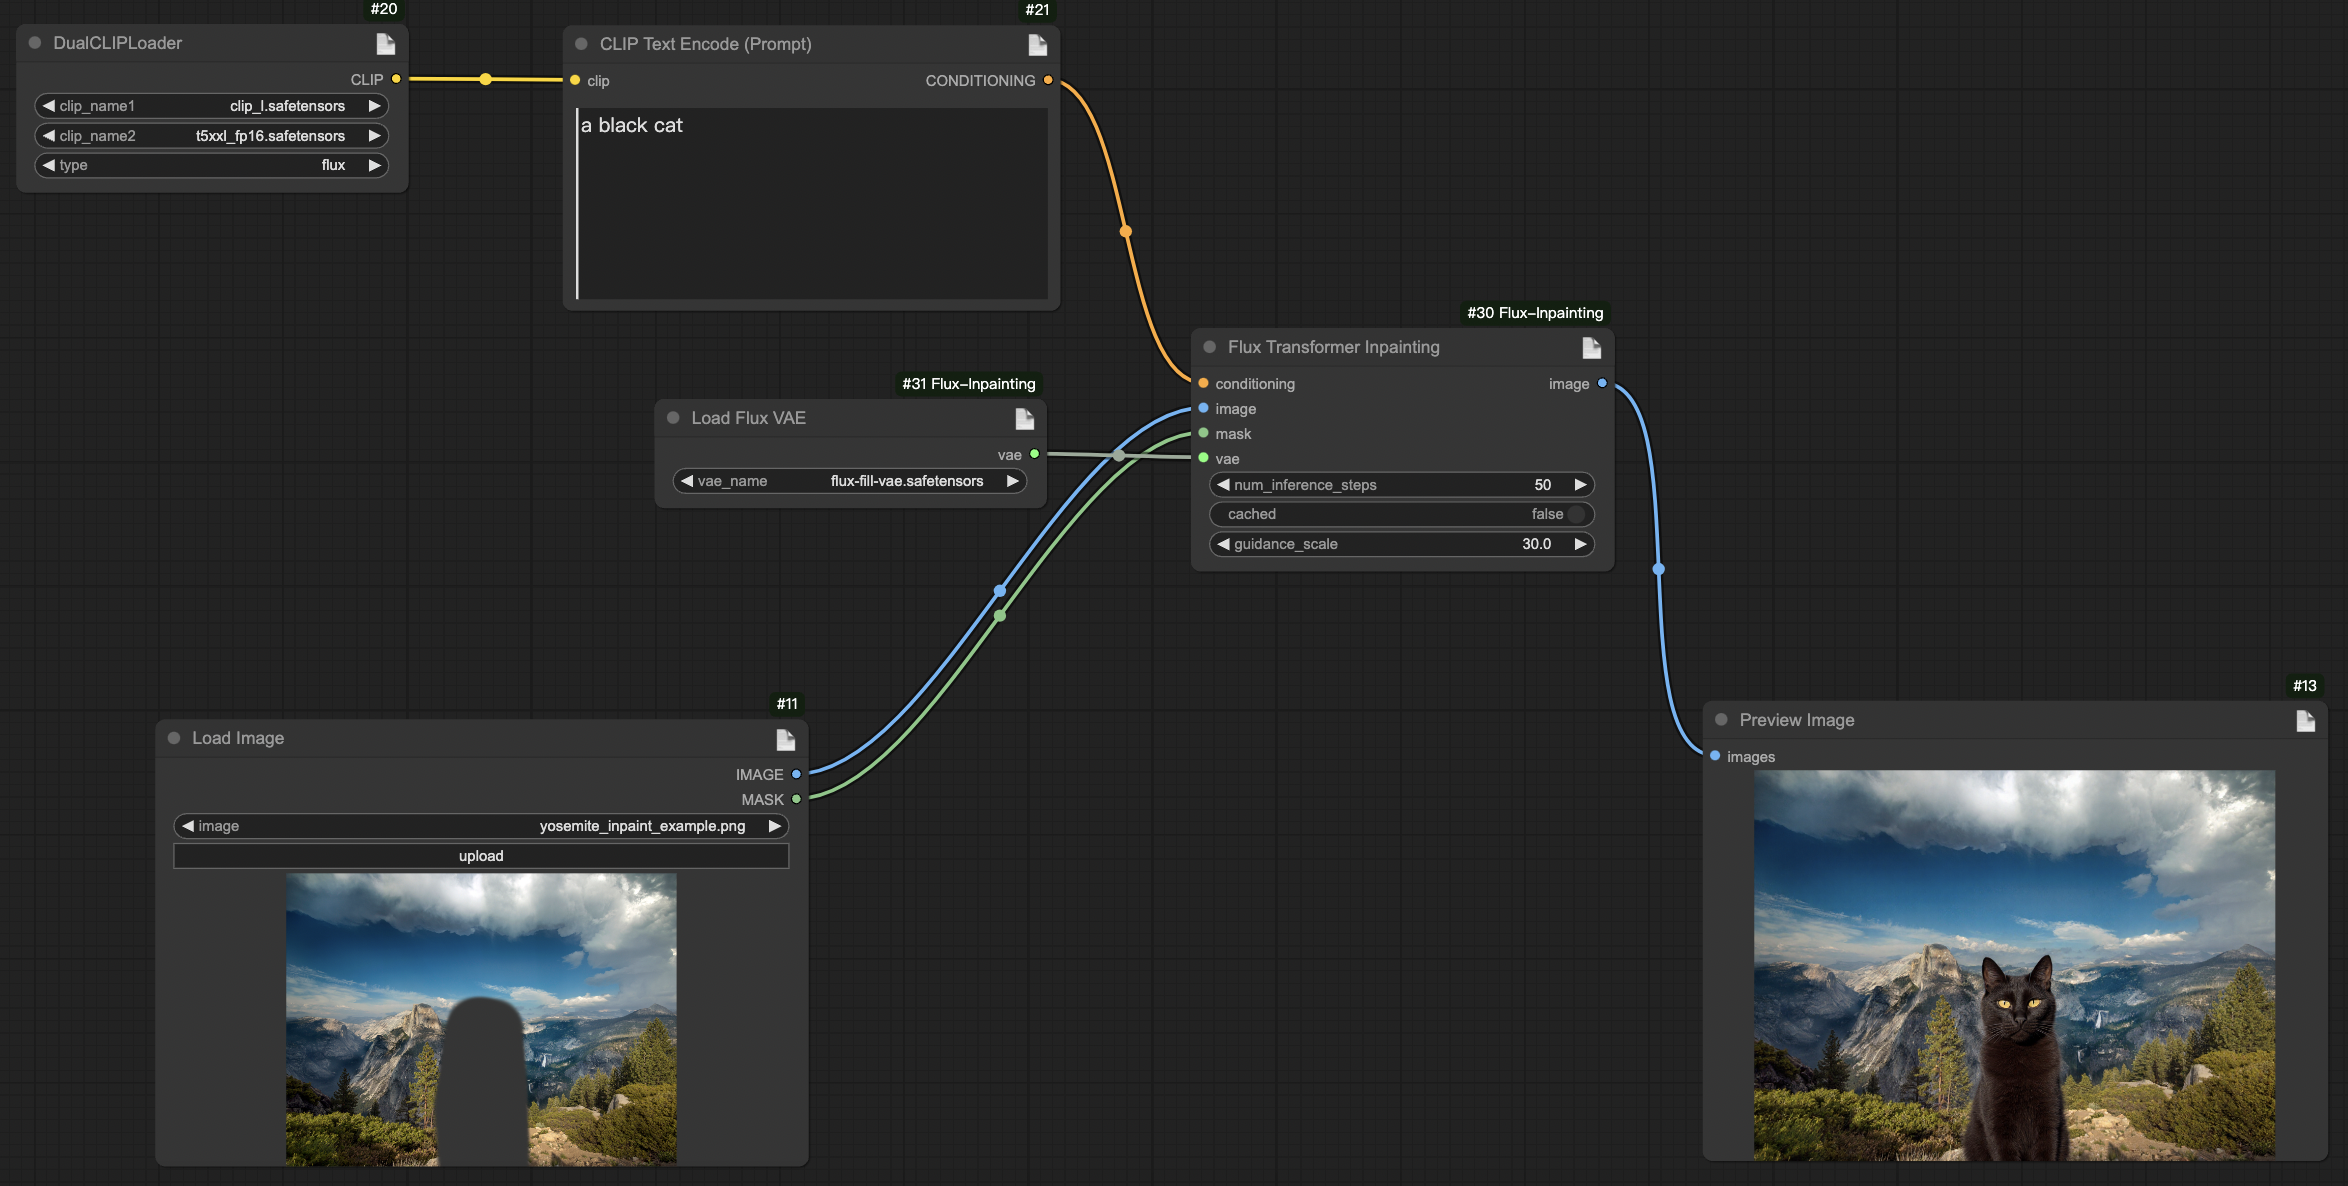Increase num_inference_steps with right arrow
Viewport: 2348px width, 1186px height.
1580,485
